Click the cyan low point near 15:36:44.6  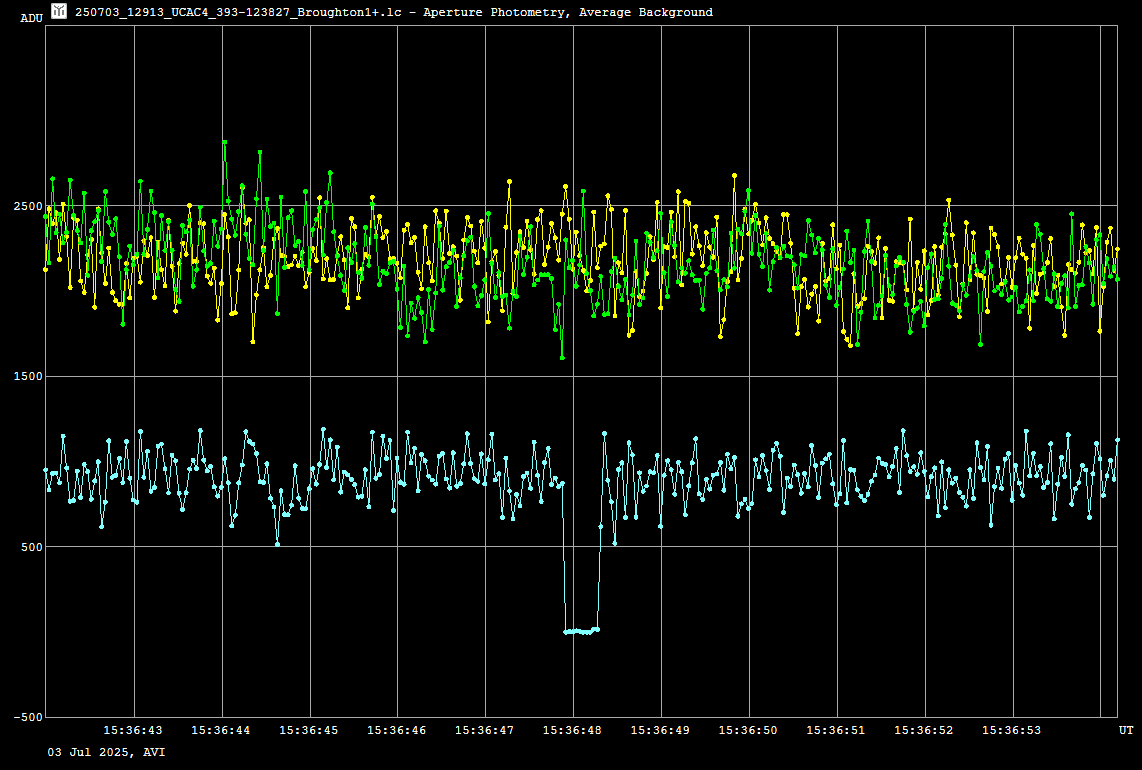pyautogui.click(x=277, y=543)
